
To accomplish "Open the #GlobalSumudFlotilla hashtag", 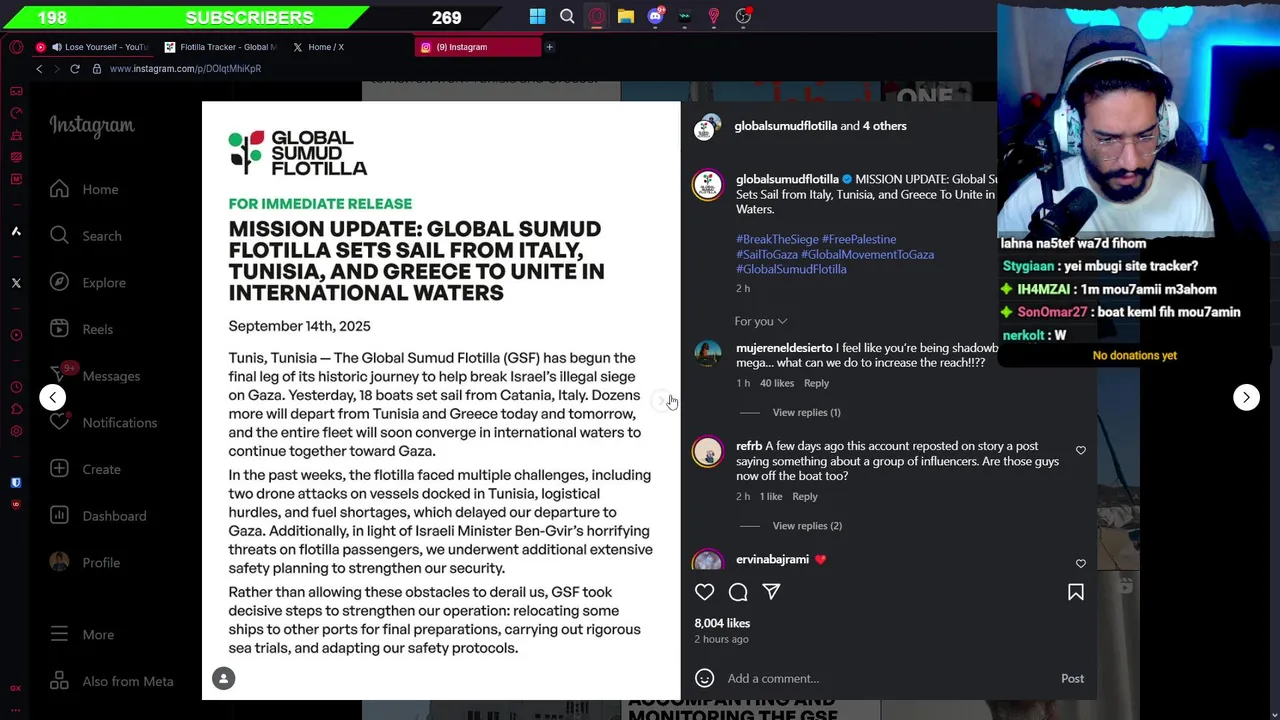I will (791, 269).
